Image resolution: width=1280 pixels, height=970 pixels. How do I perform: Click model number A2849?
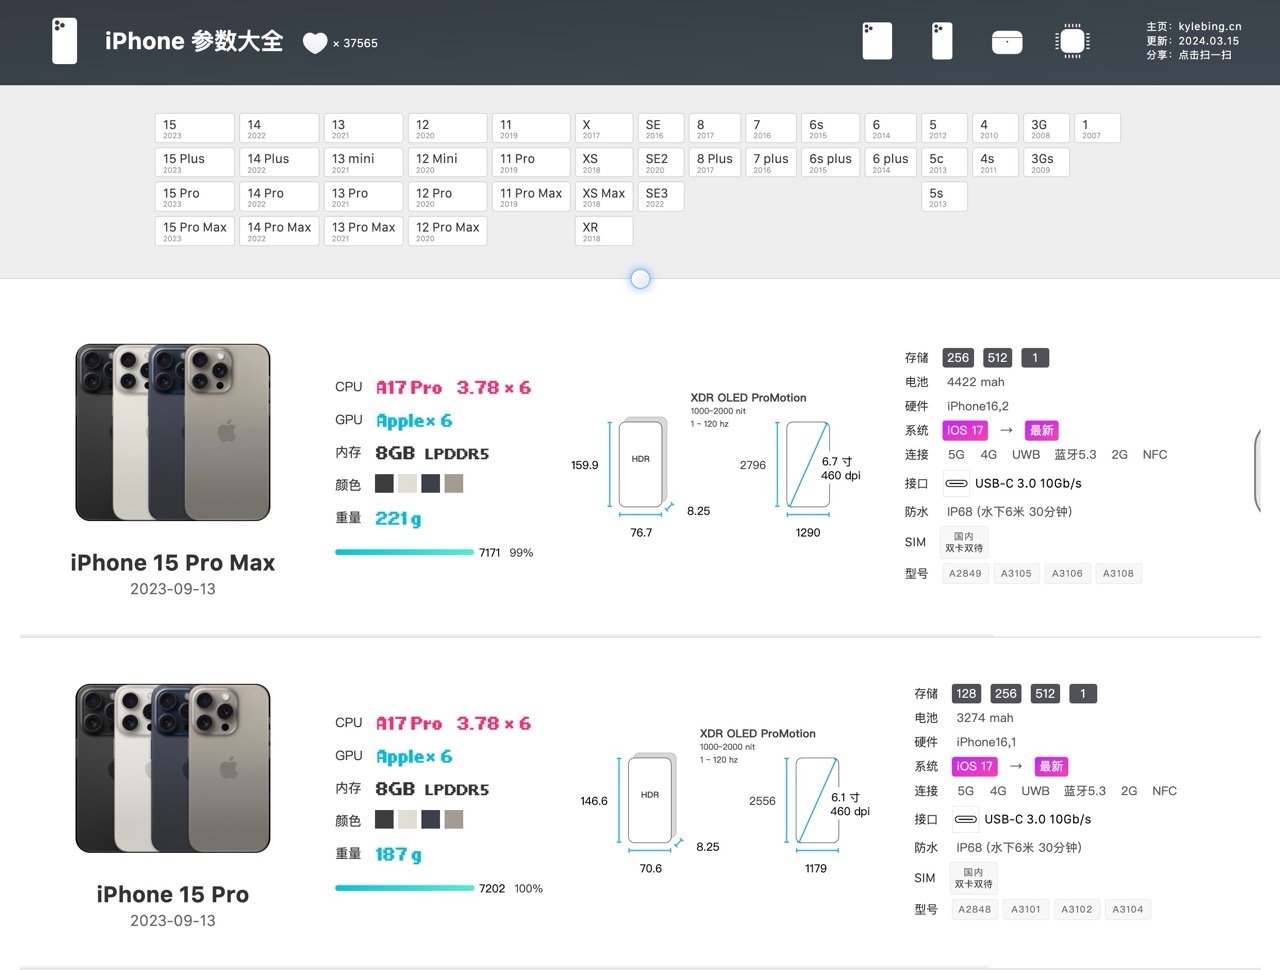pos(965,573)
